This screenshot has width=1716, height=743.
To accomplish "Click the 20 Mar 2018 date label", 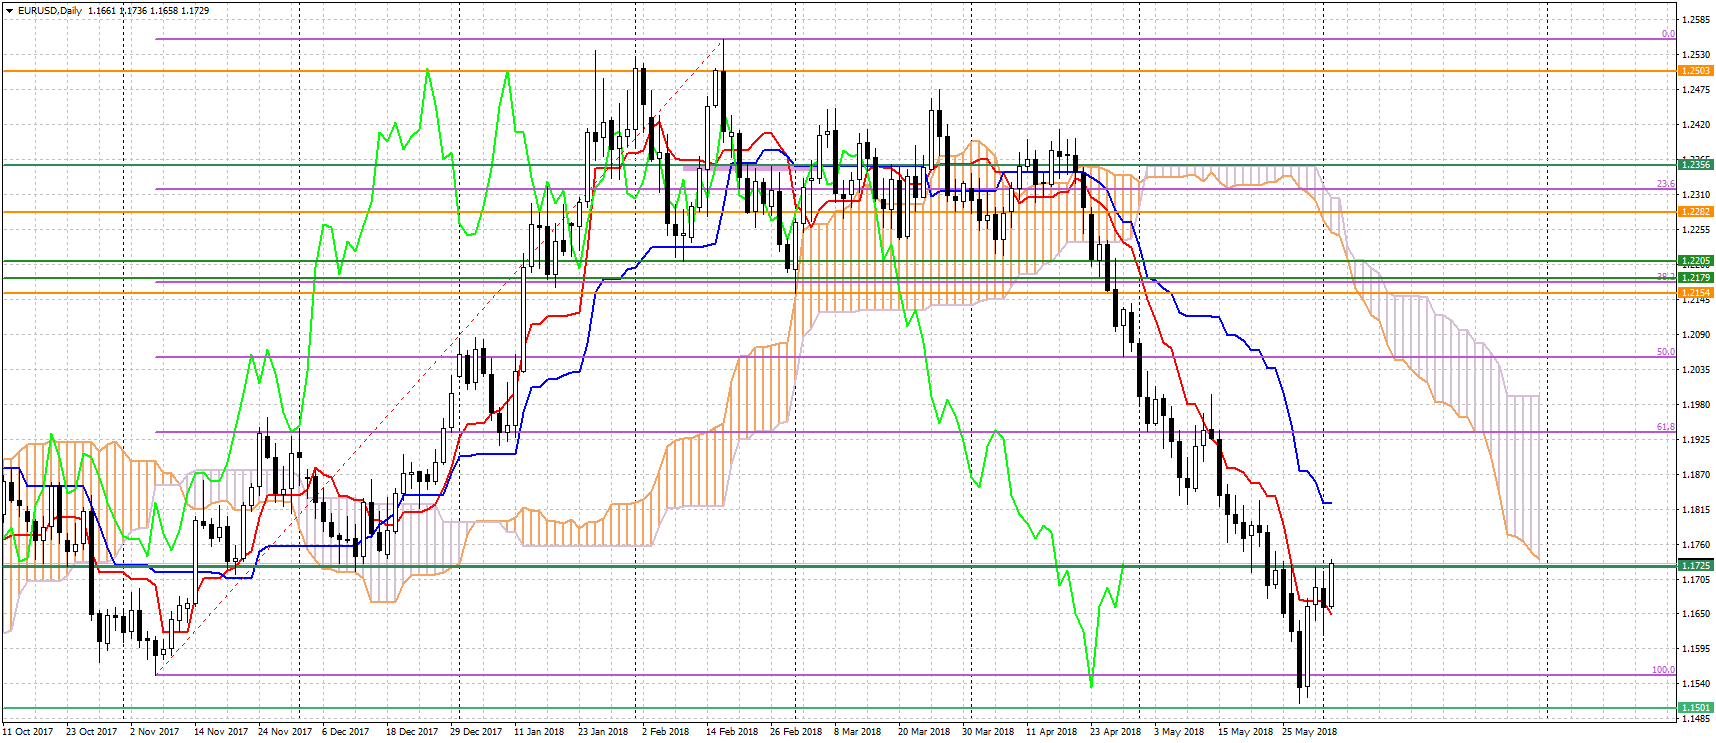I will pos(924,732).
